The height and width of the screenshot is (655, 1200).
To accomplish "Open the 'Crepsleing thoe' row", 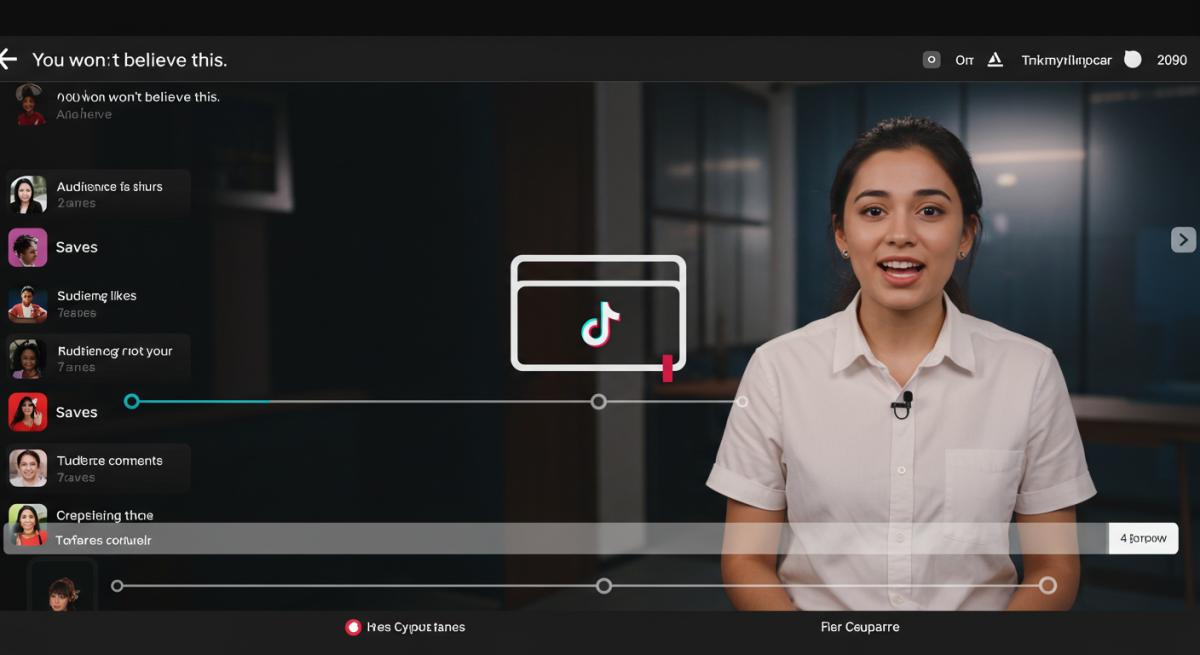I will [105, 516].
